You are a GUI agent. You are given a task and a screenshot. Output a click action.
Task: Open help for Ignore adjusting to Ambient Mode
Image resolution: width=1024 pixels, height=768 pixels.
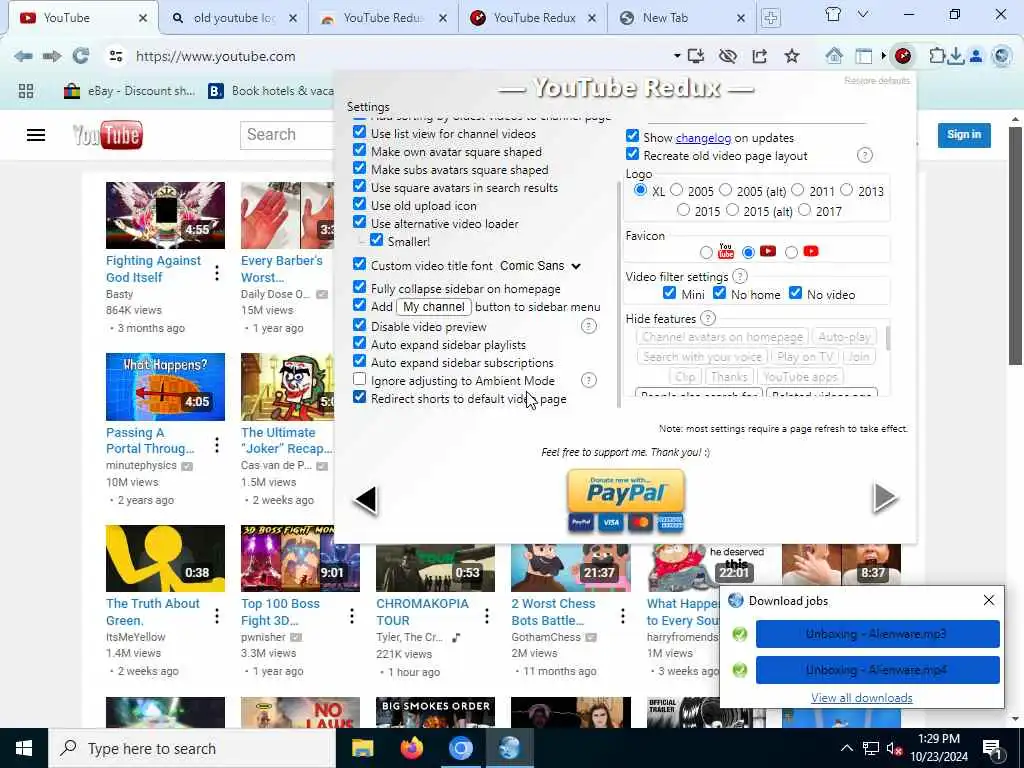coord(588,380)
